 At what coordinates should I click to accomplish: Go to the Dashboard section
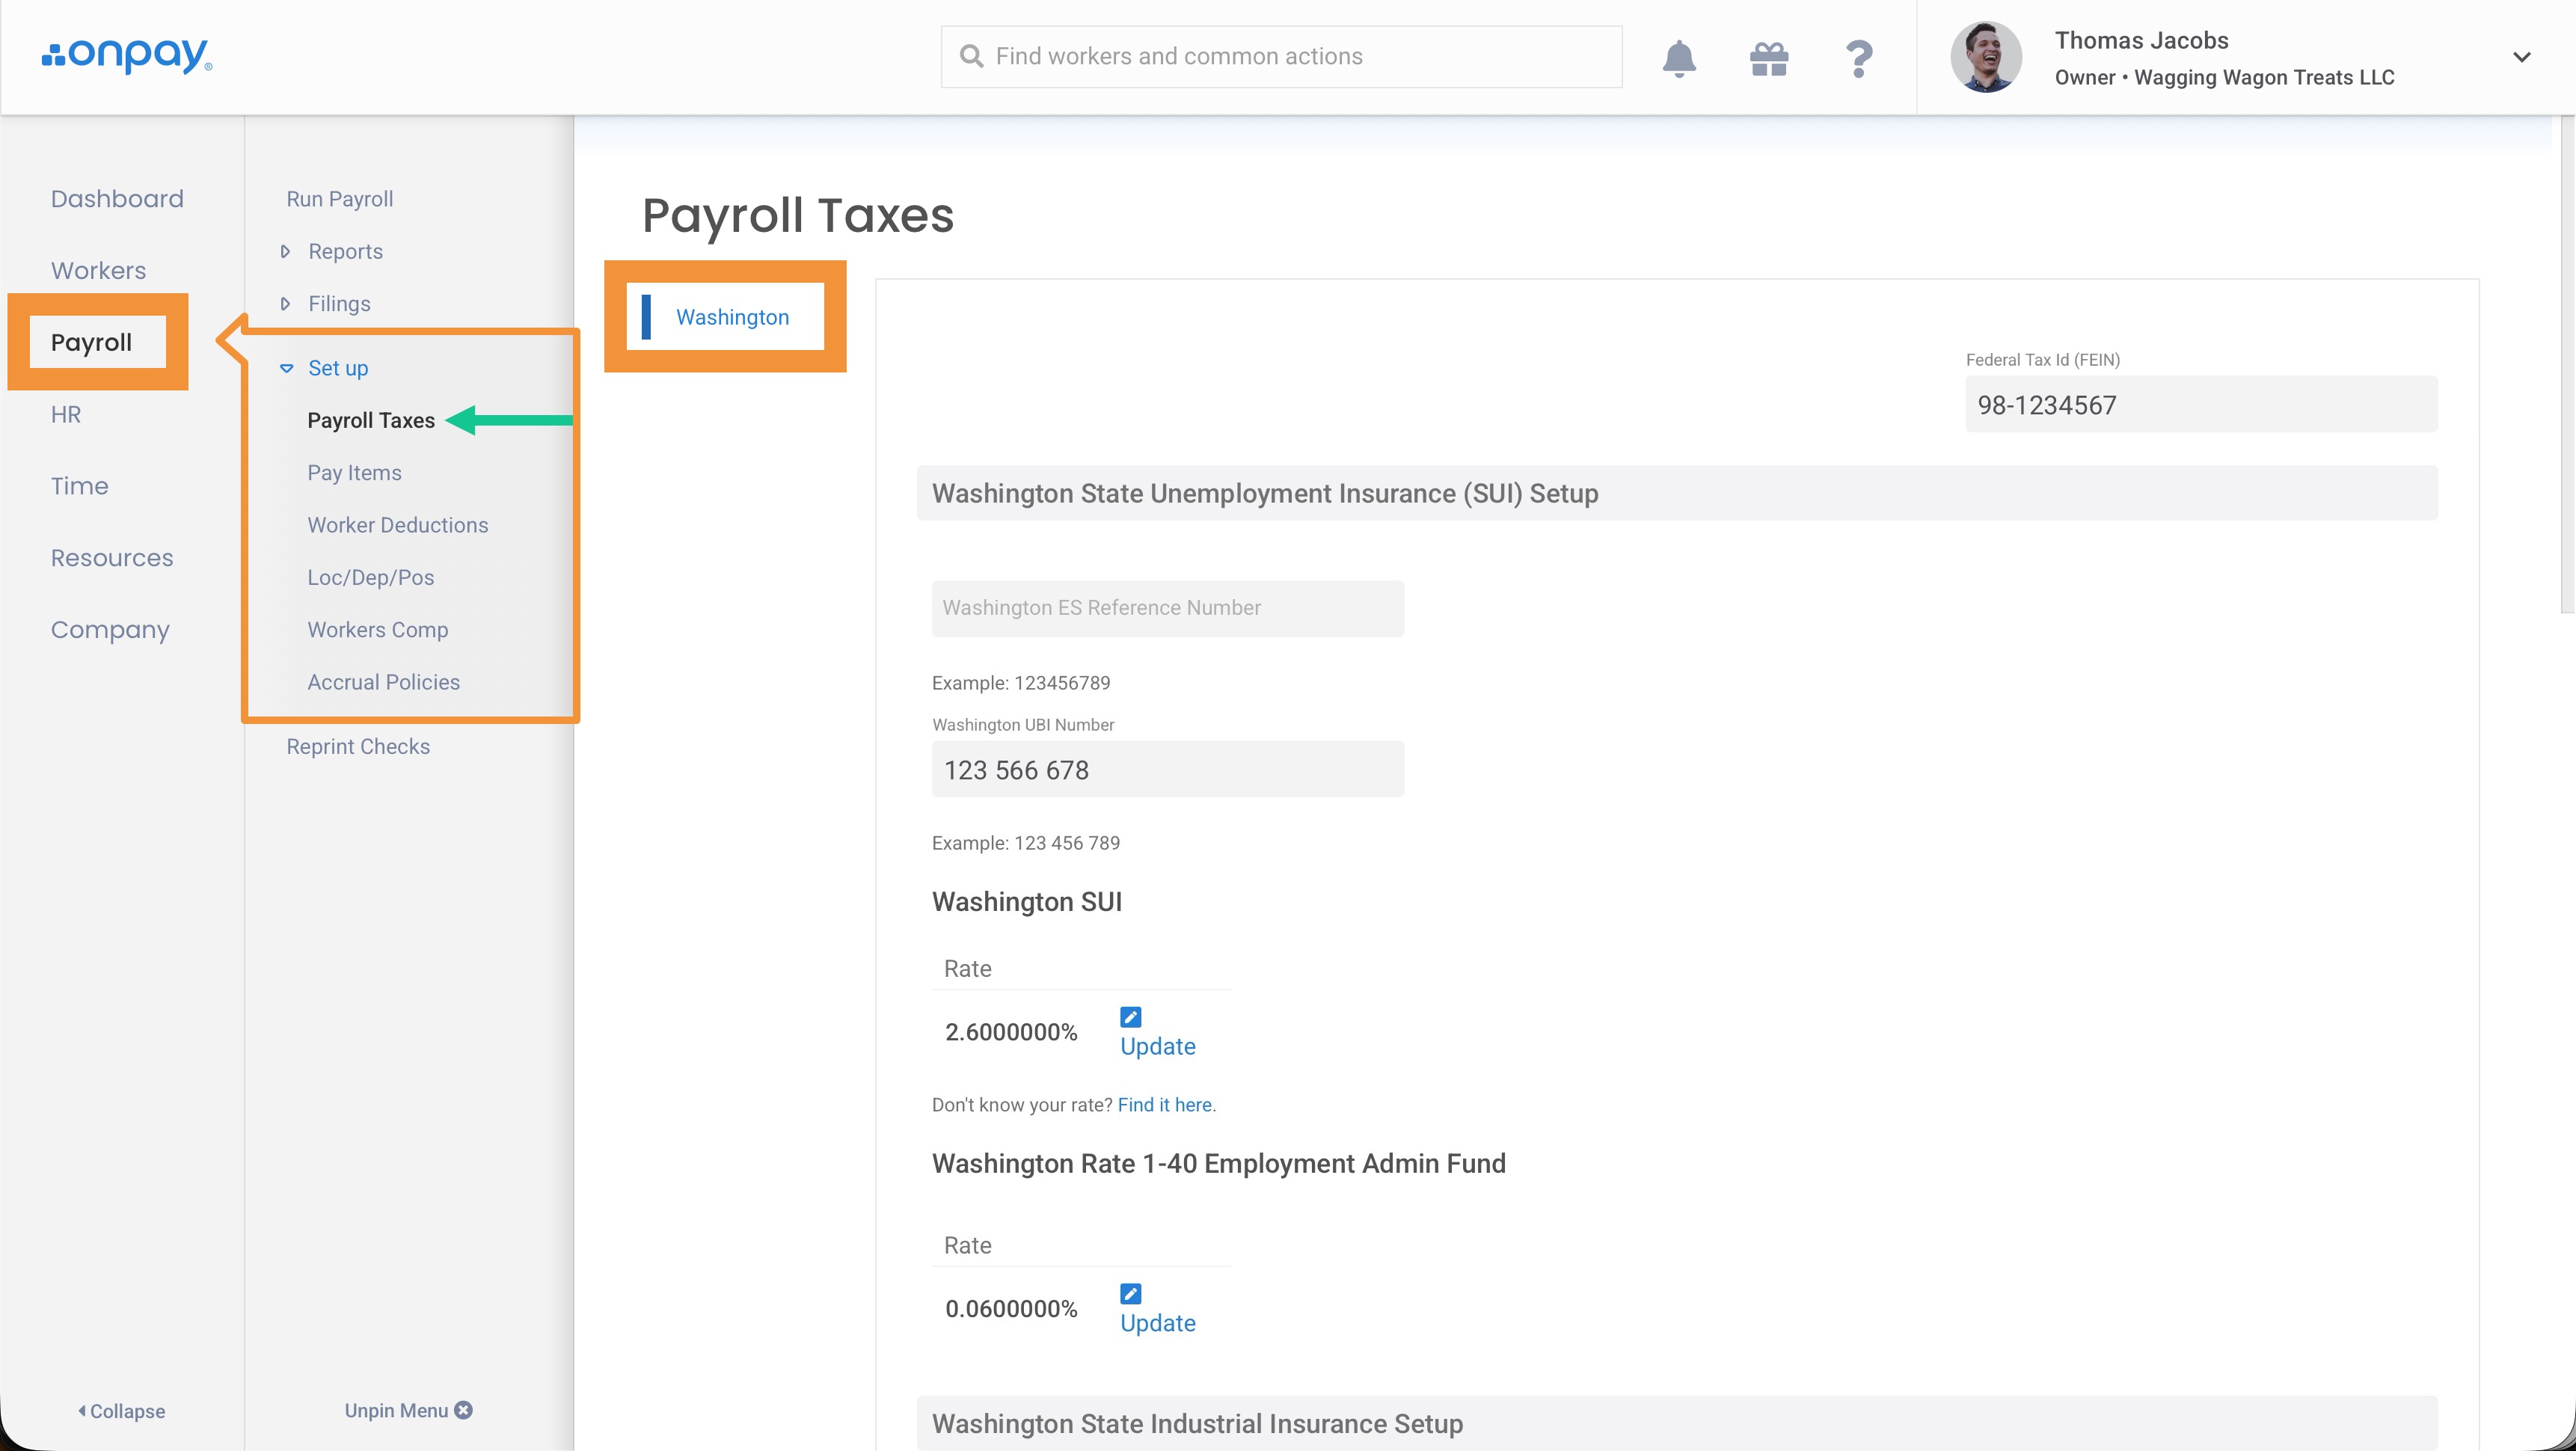coord(117,198)
